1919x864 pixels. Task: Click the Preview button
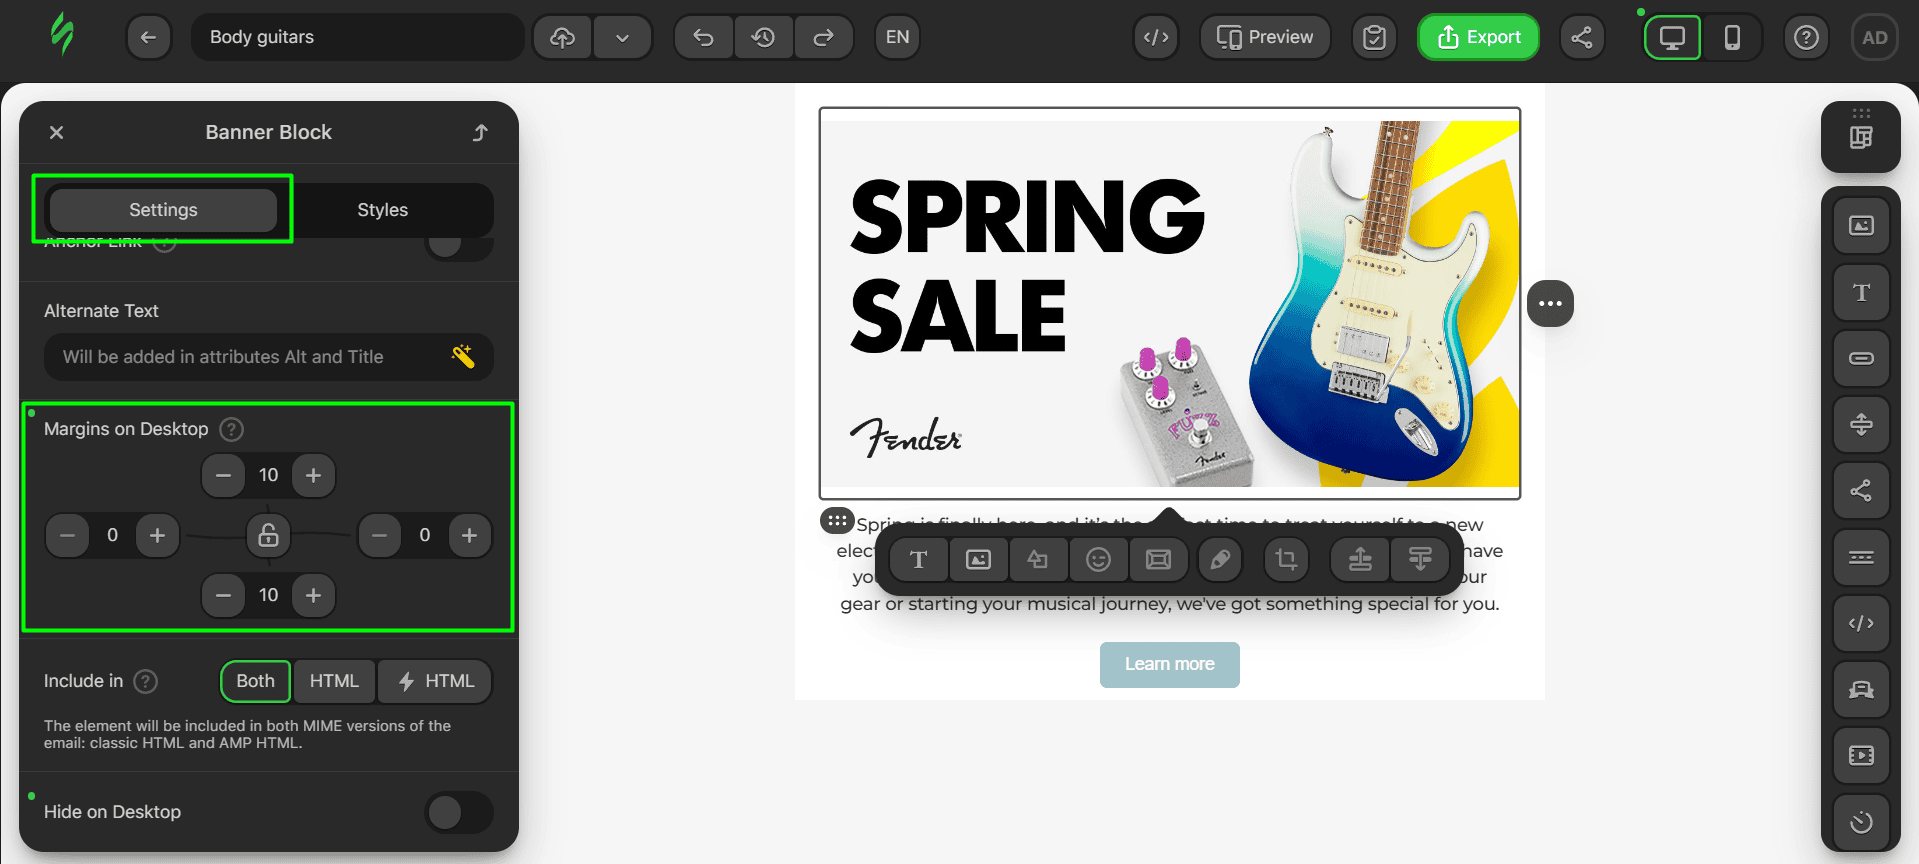click(x=1265, y=38)
